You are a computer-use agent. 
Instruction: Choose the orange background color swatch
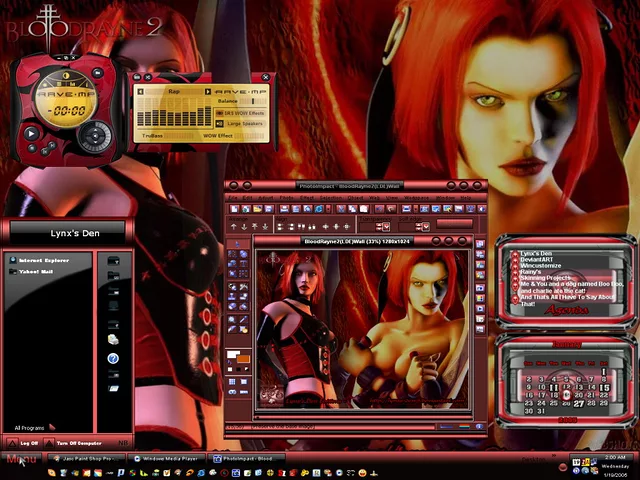point(244,359)
